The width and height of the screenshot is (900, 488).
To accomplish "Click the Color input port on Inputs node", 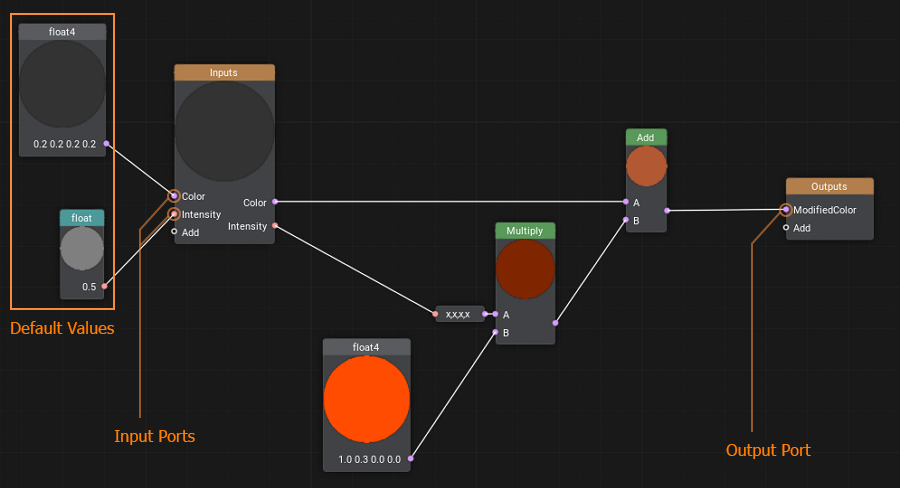I will pyautogui.click(x=174, y=196).
